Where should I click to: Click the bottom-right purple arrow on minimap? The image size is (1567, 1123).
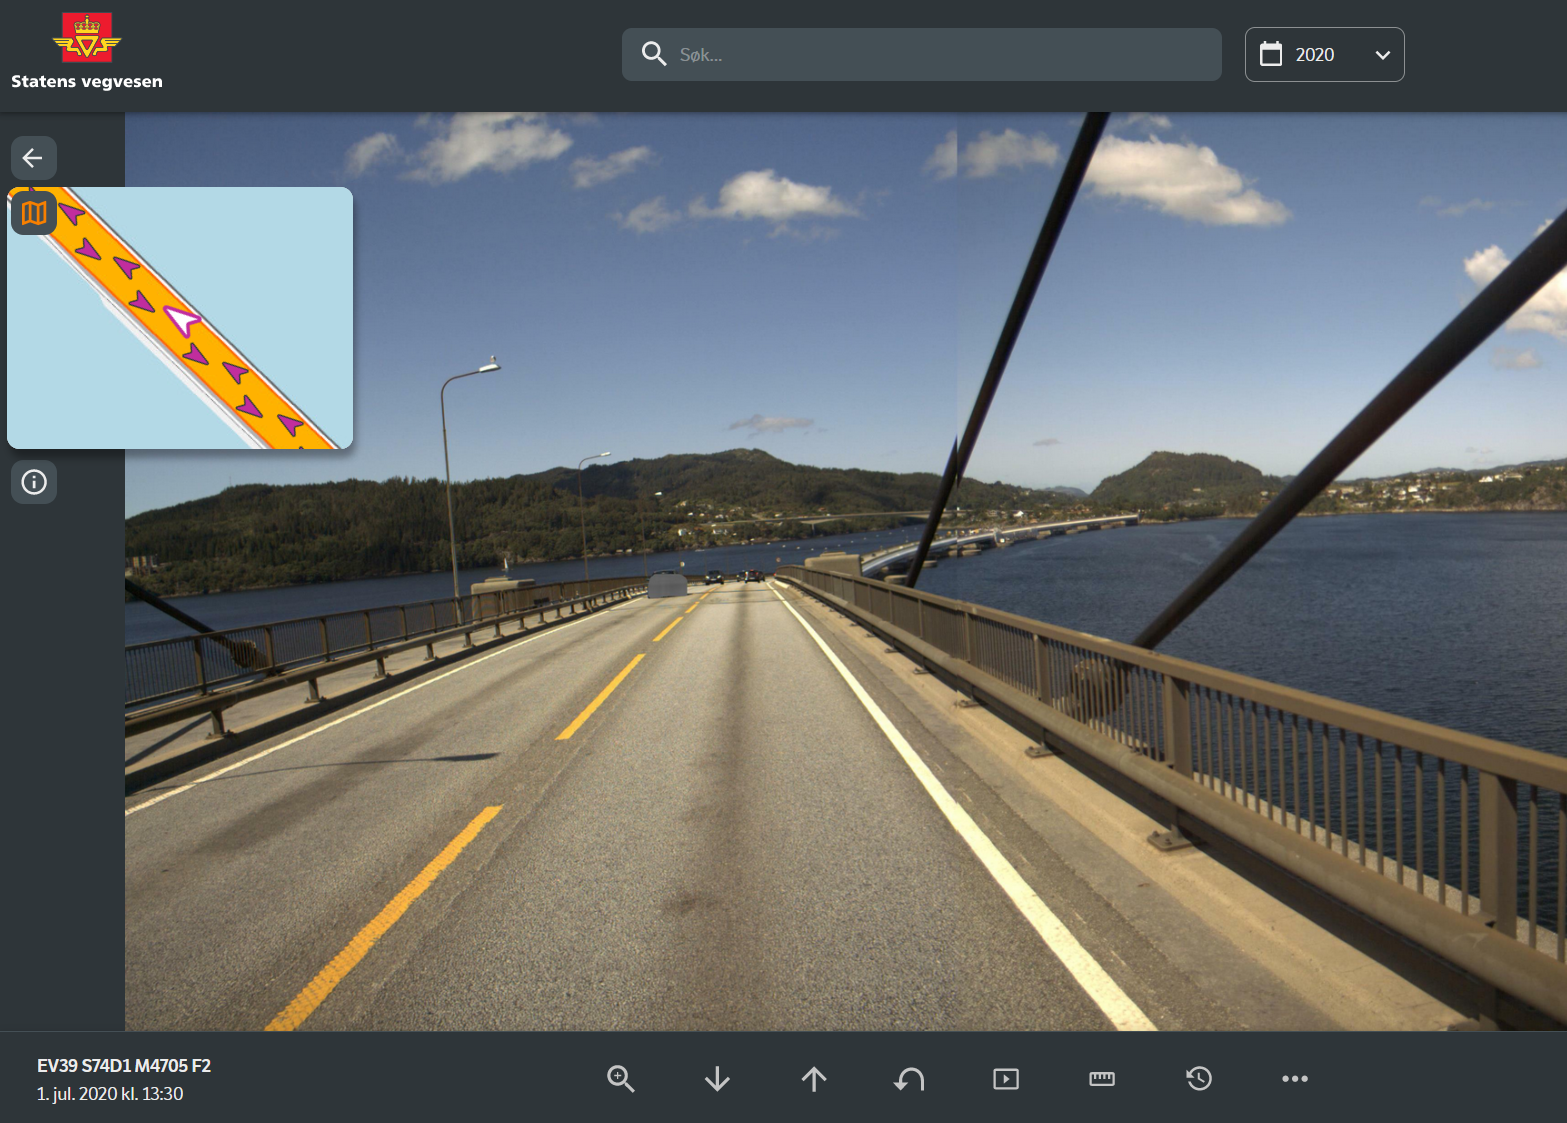[290, 425]
